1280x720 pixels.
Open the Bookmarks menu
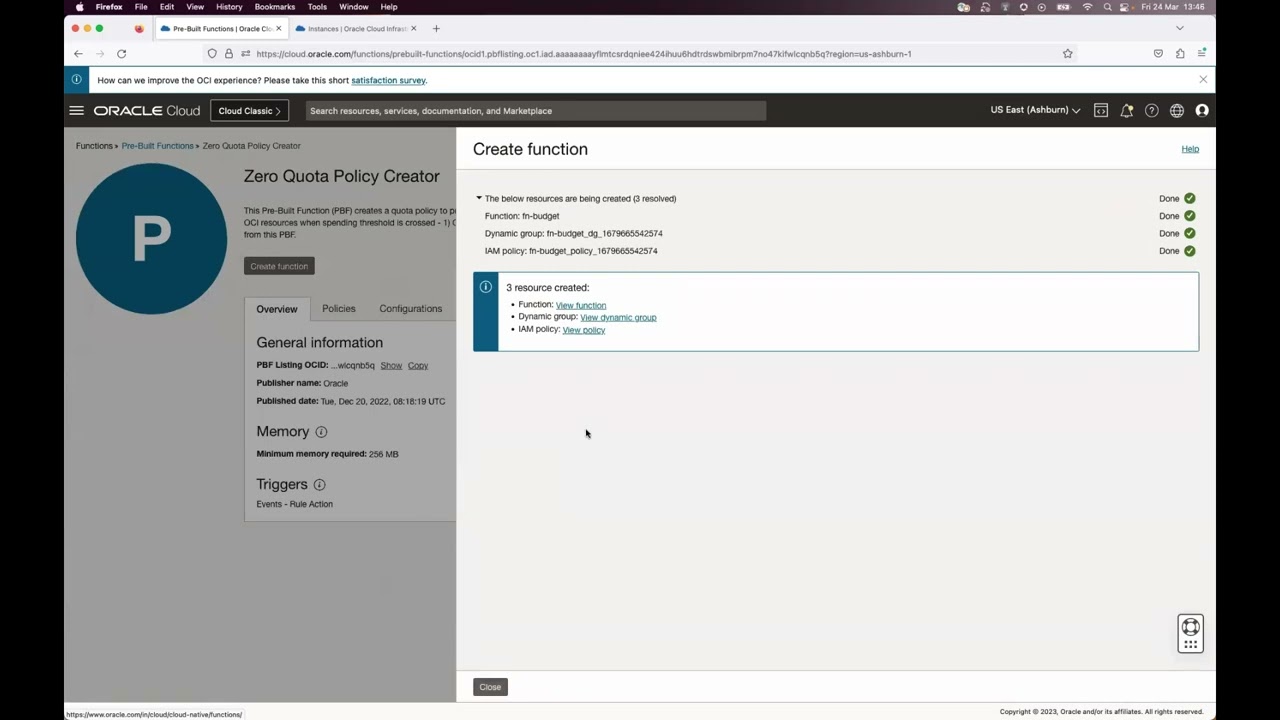pos(275,7)
